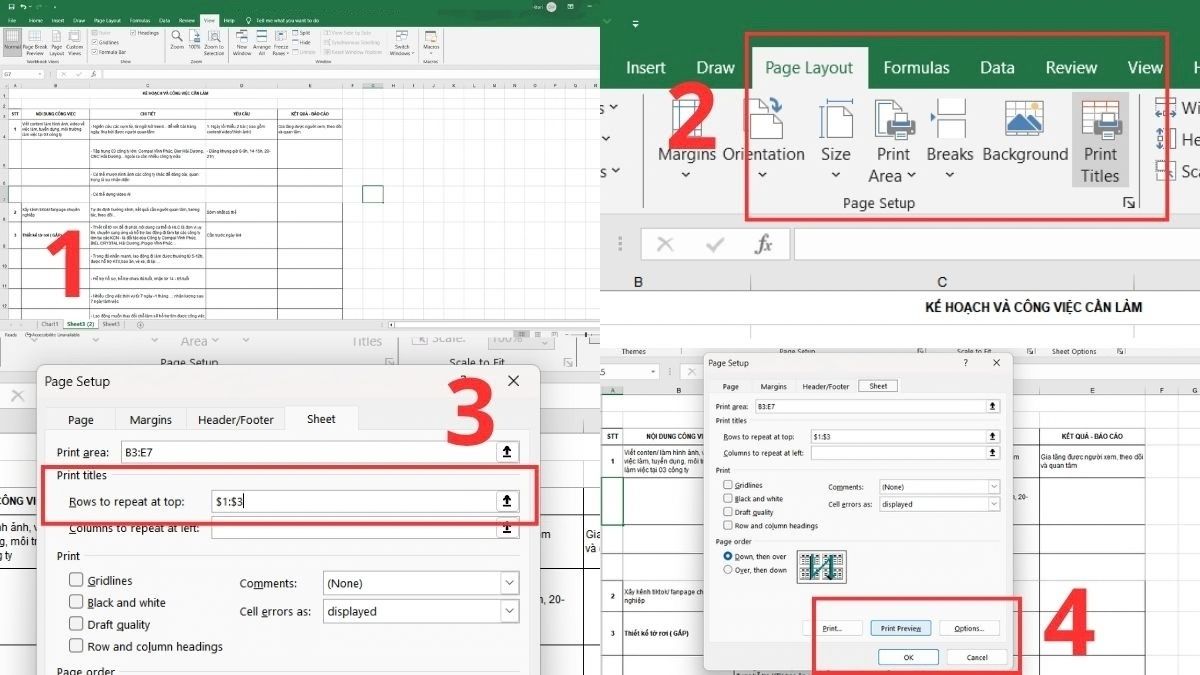Open Custom Views in the View ribbon
Image resolution: width=1200 pixels, height=675 pixels.
(75, 40)
